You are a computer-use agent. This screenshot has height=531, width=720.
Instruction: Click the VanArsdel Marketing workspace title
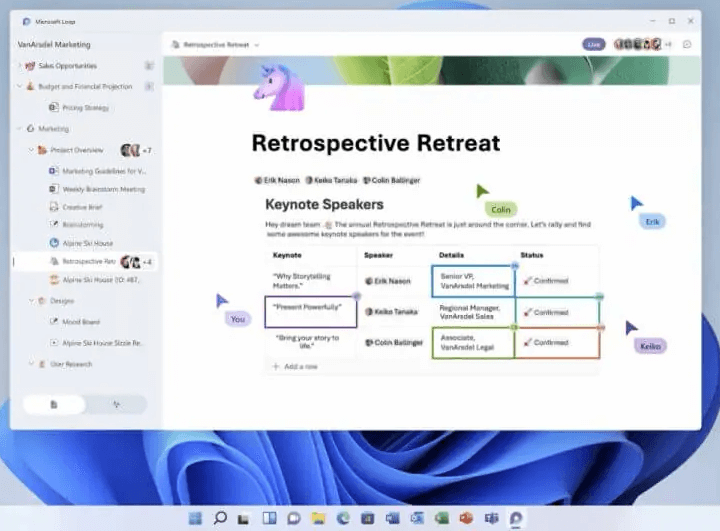pos(54,45)
